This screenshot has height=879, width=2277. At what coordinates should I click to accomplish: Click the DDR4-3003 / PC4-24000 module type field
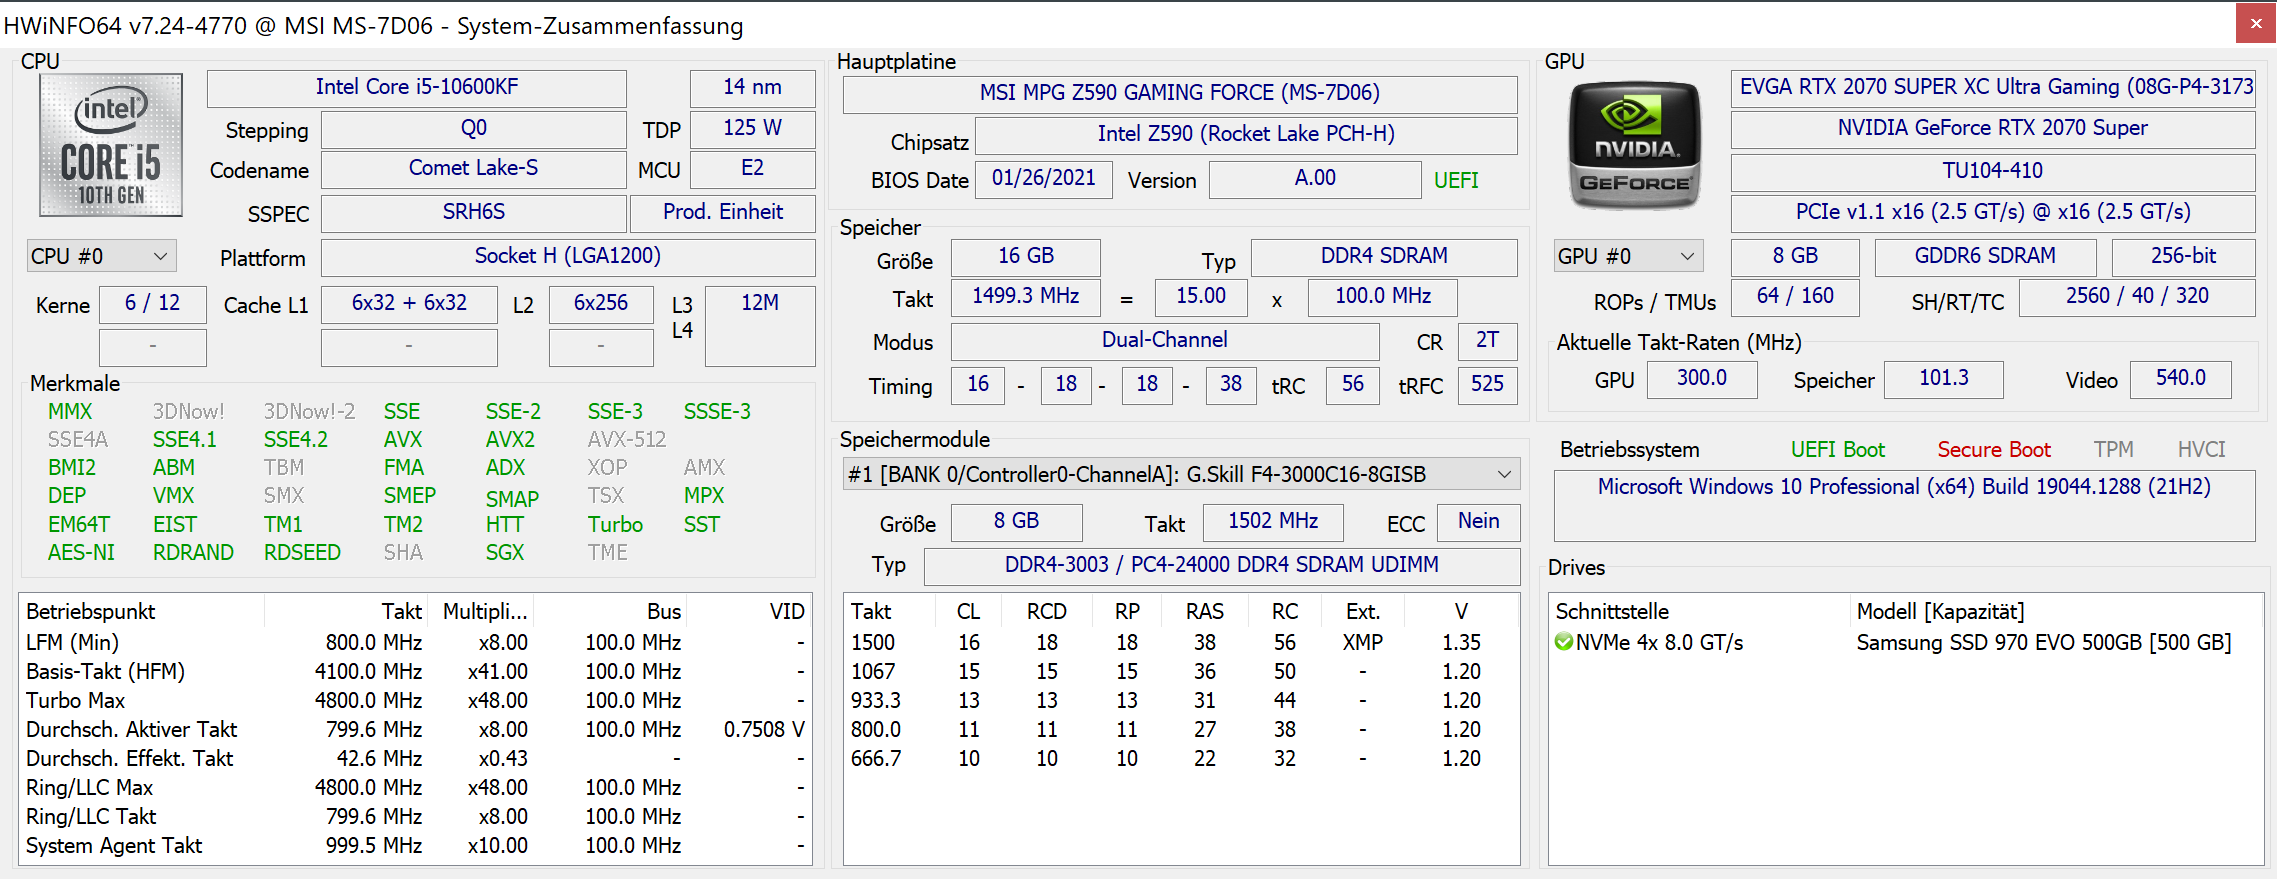[1222, 565]
